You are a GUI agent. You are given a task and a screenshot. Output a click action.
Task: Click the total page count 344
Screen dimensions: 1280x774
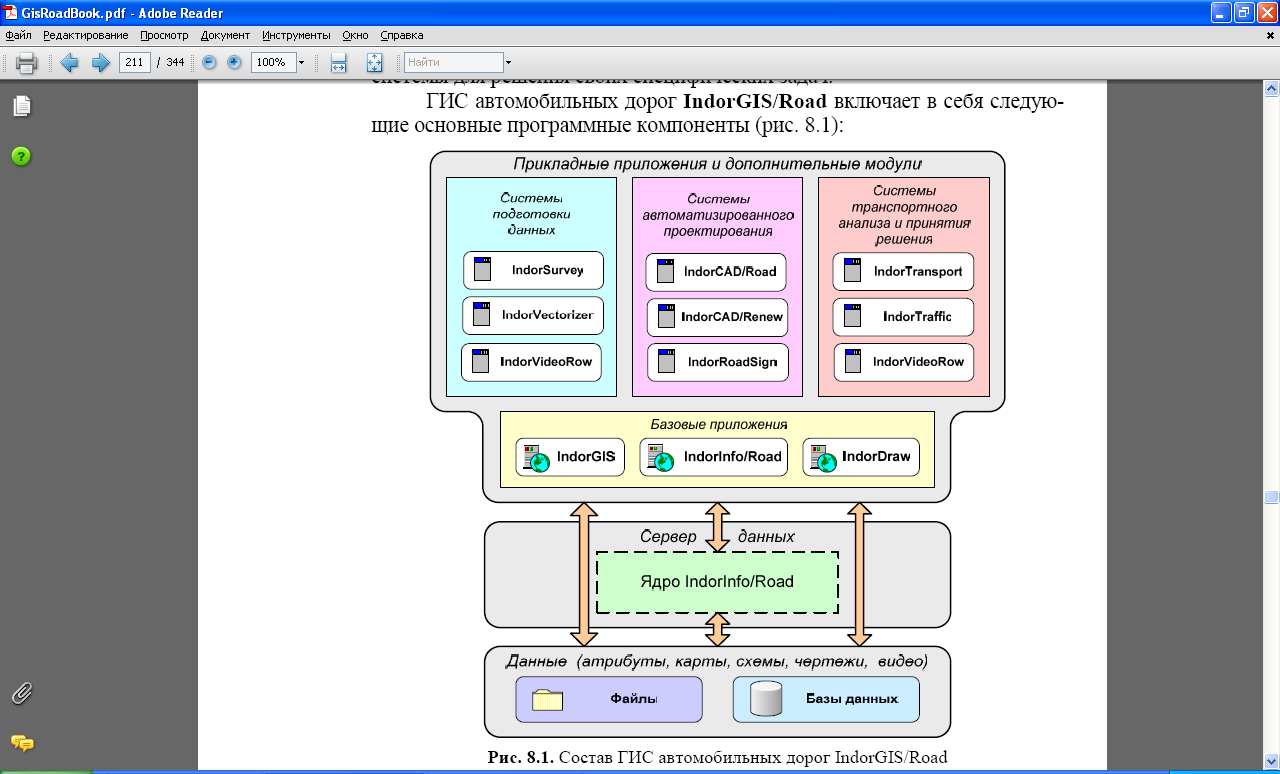(x=175, y=62)
